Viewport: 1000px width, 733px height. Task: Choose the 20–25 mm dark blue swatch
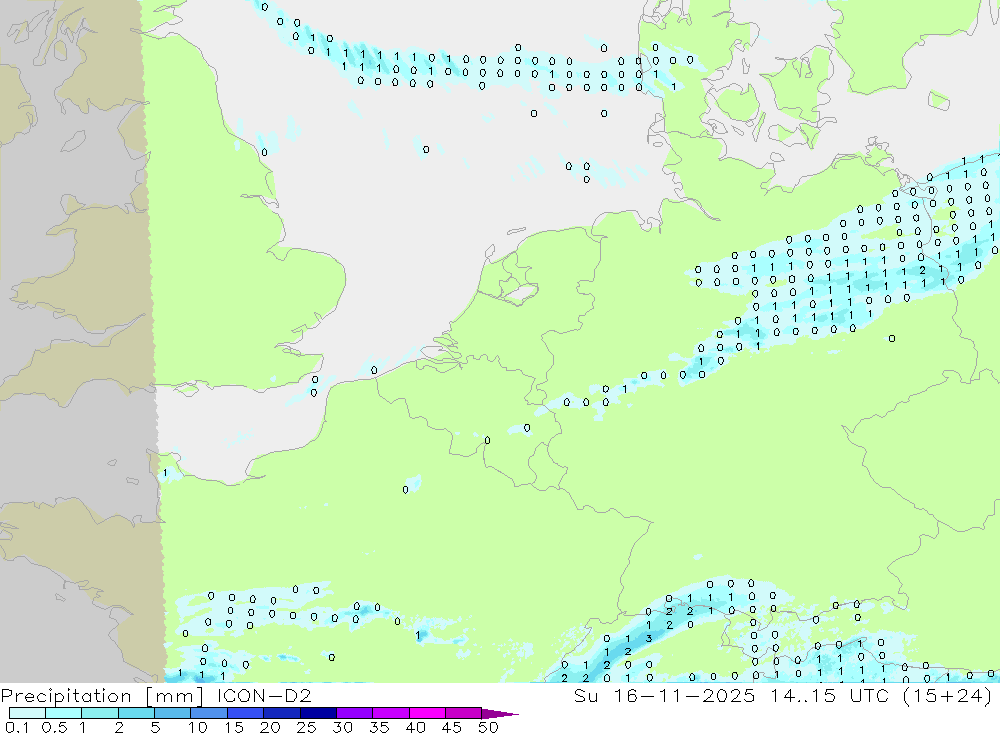[282, 713]
